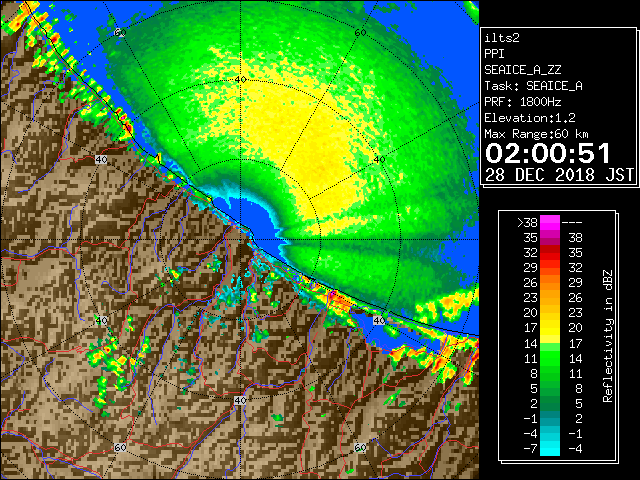Click the 02:00:51 timestamp

[x=548, y=153]
